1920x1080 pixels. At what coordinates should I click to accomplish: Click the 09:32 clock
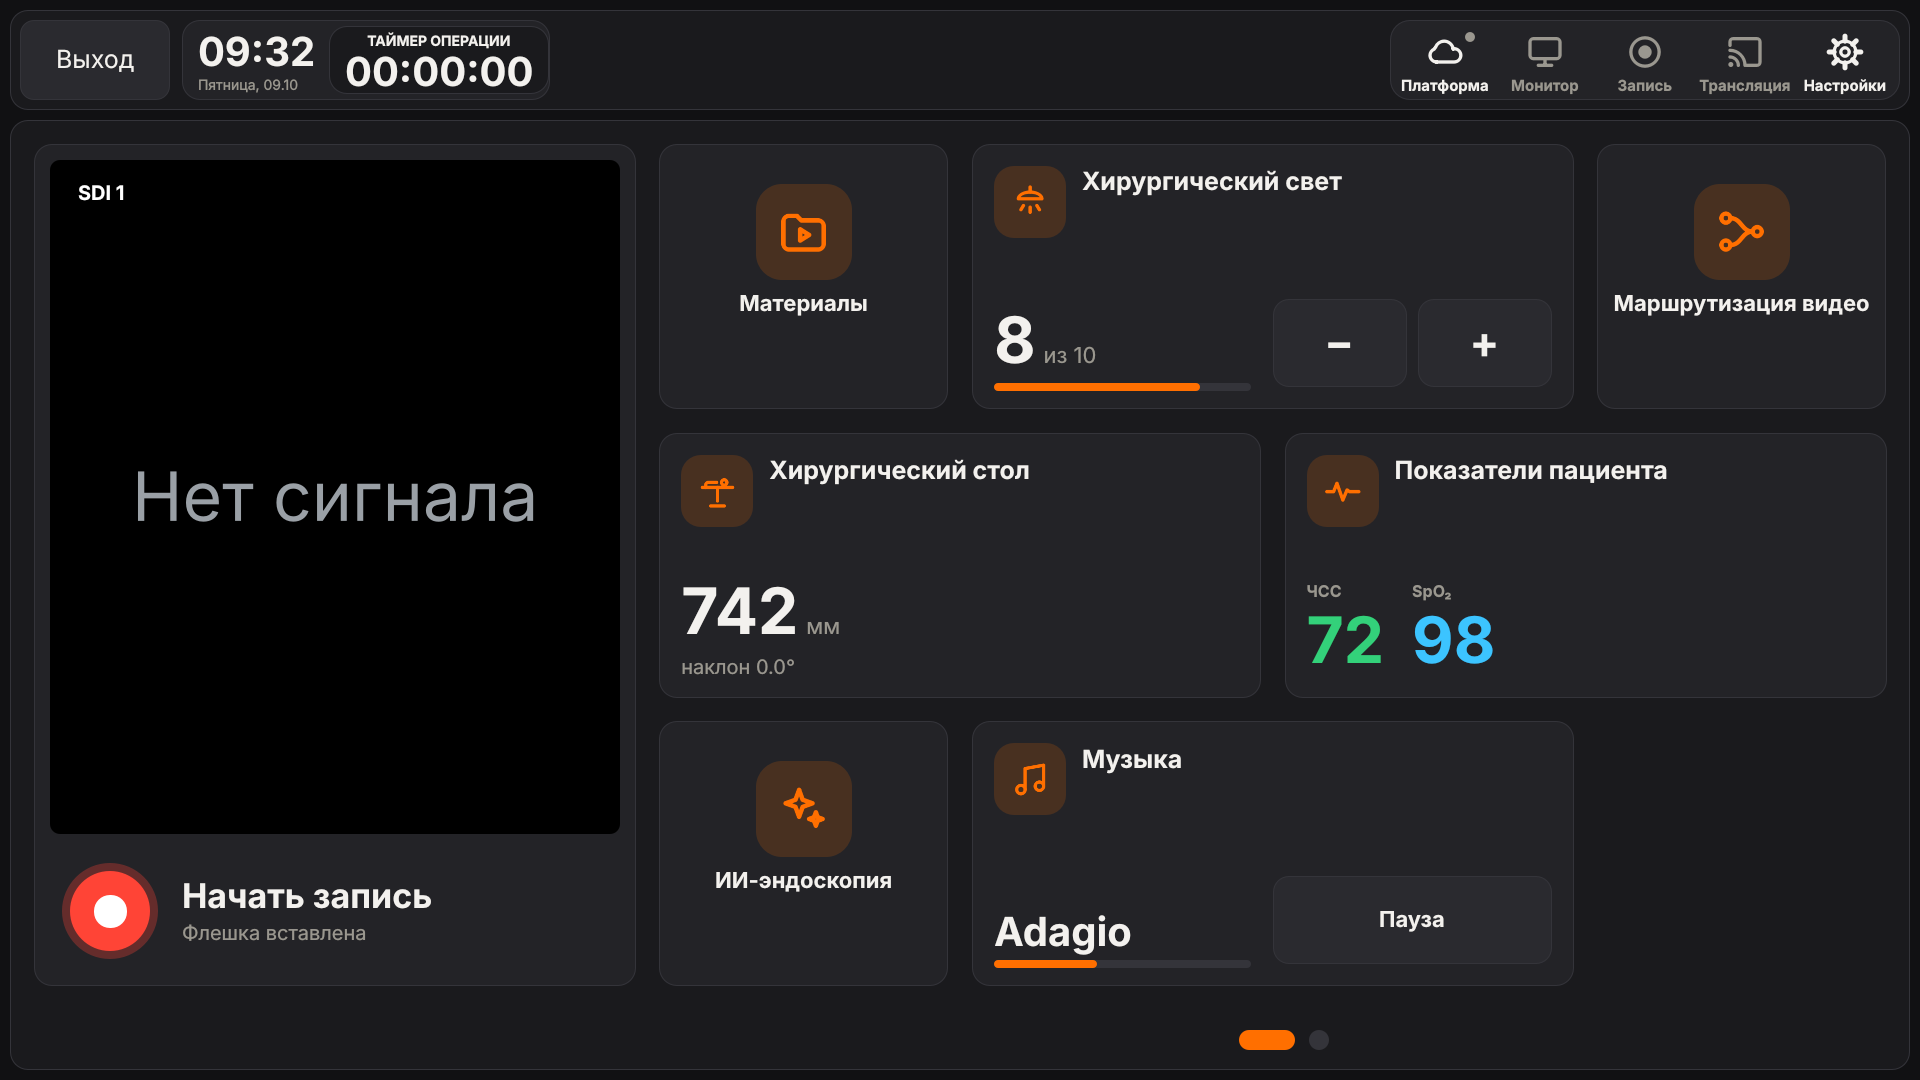[x=256, y=52]
